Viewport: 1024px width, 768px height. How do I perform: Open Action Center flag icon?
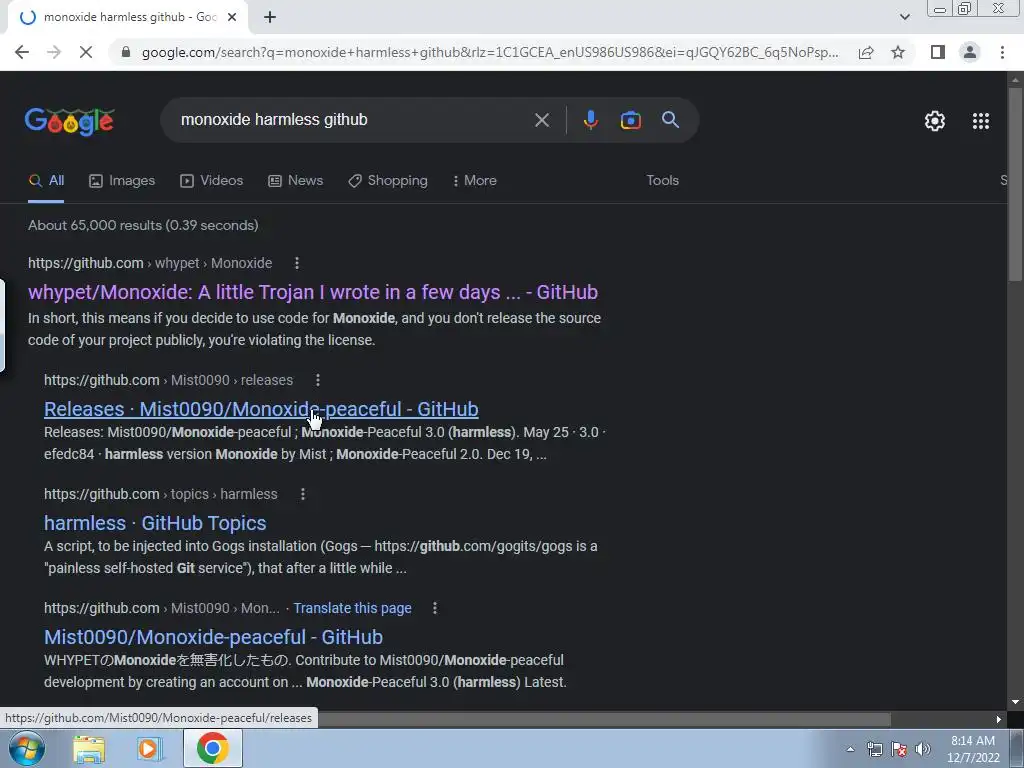click(x=899, y=749)
